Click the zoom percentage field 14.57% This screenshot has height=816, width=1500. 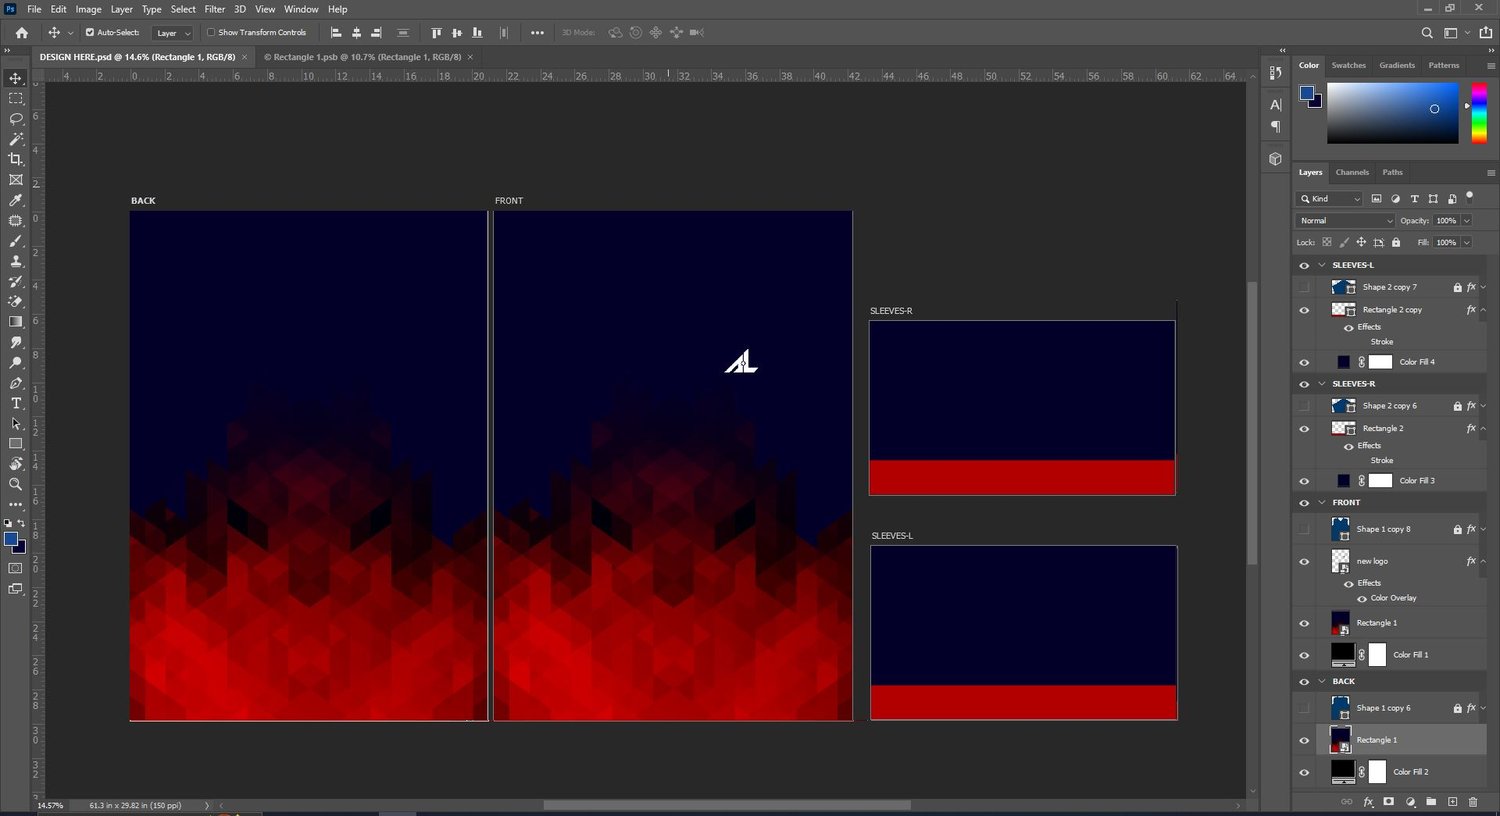pos(50,805)
